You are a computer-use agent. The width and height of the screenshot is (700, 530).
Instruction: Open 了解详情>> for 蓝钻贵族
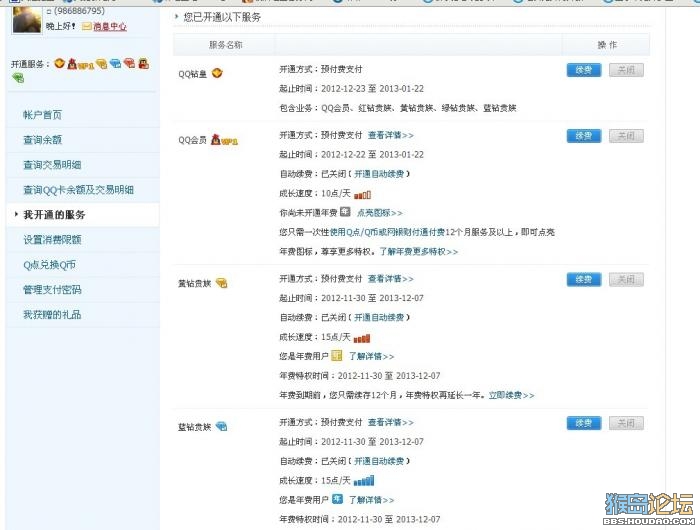click(x=371, y=500)
